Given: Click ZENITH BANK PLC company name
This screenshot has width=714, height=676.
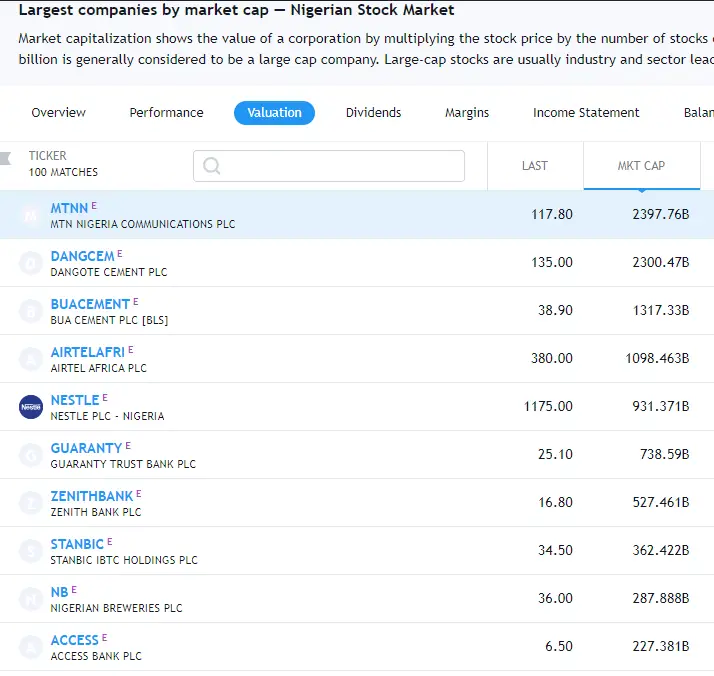Looking at the screenshot, I should 96,512.
